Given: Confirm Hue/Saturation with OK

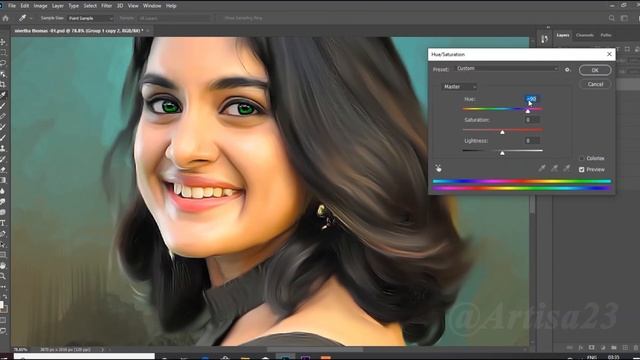Looking at the screenshot, I should pos(595,70).
